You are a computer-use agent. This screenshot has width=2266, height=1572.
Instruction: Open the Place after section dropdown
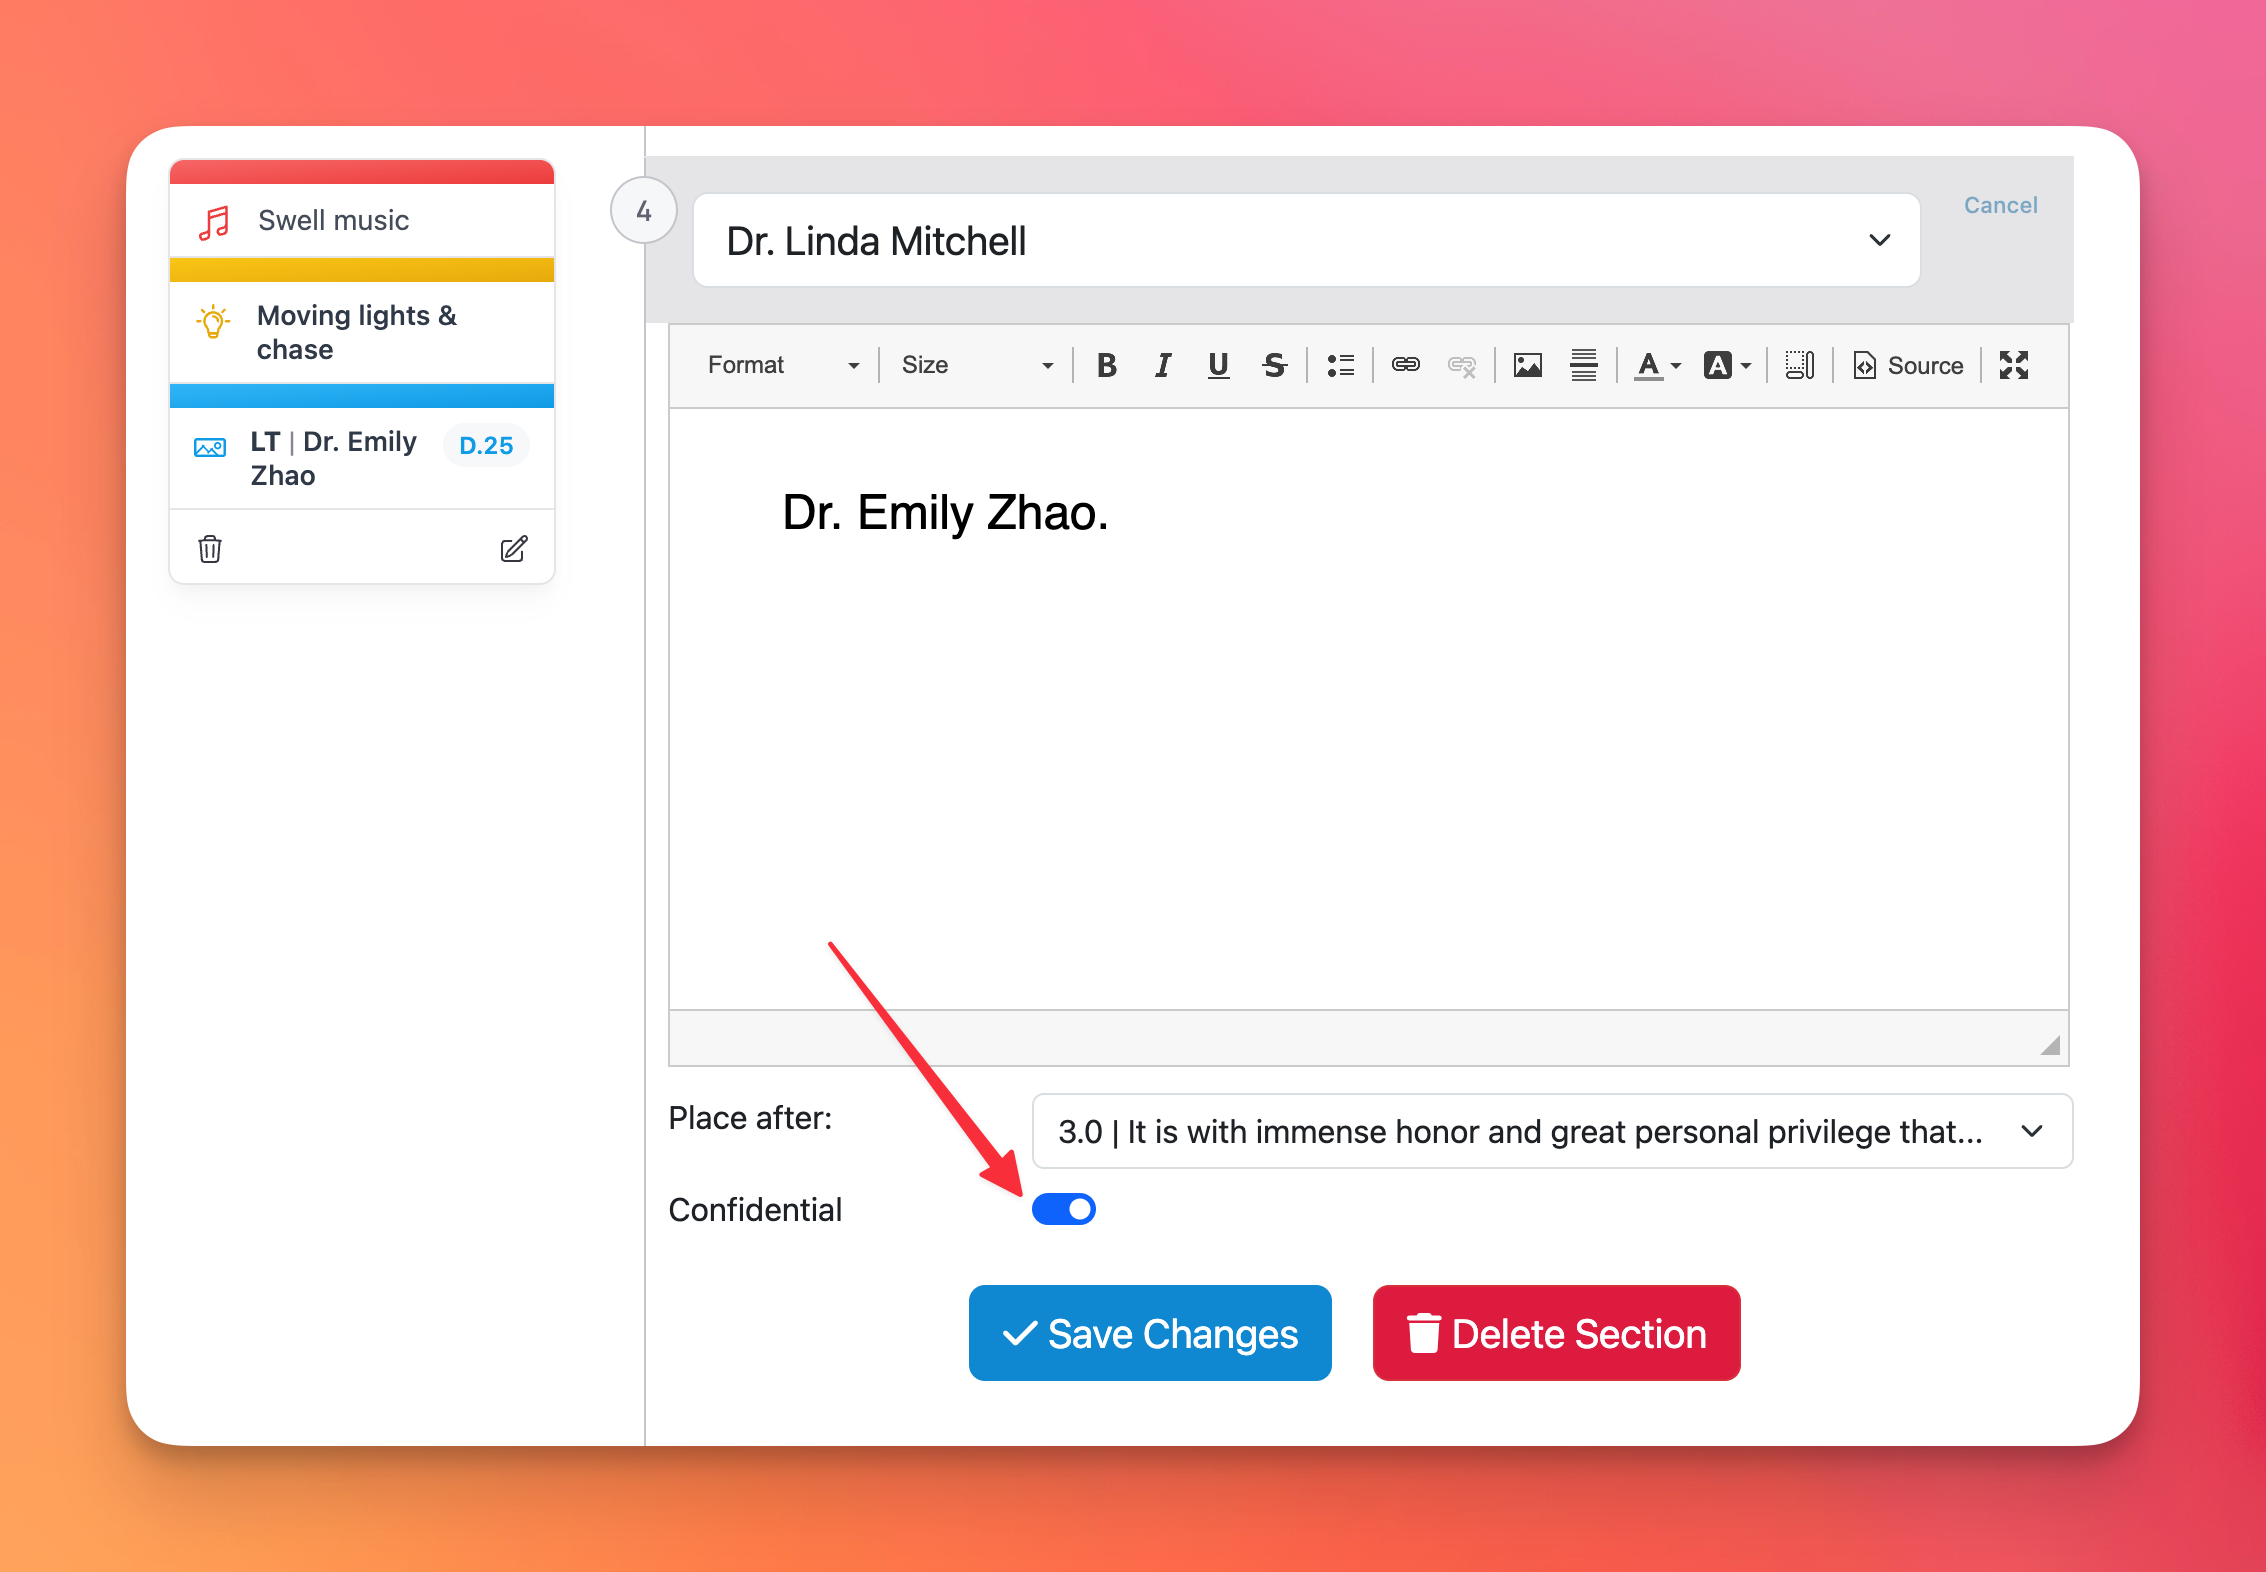[1551, 1131]
